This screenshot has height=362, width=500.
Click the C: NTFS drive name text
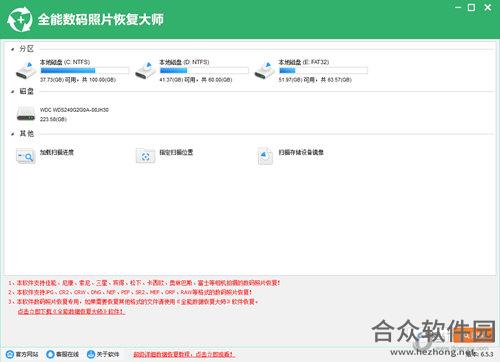65,62
